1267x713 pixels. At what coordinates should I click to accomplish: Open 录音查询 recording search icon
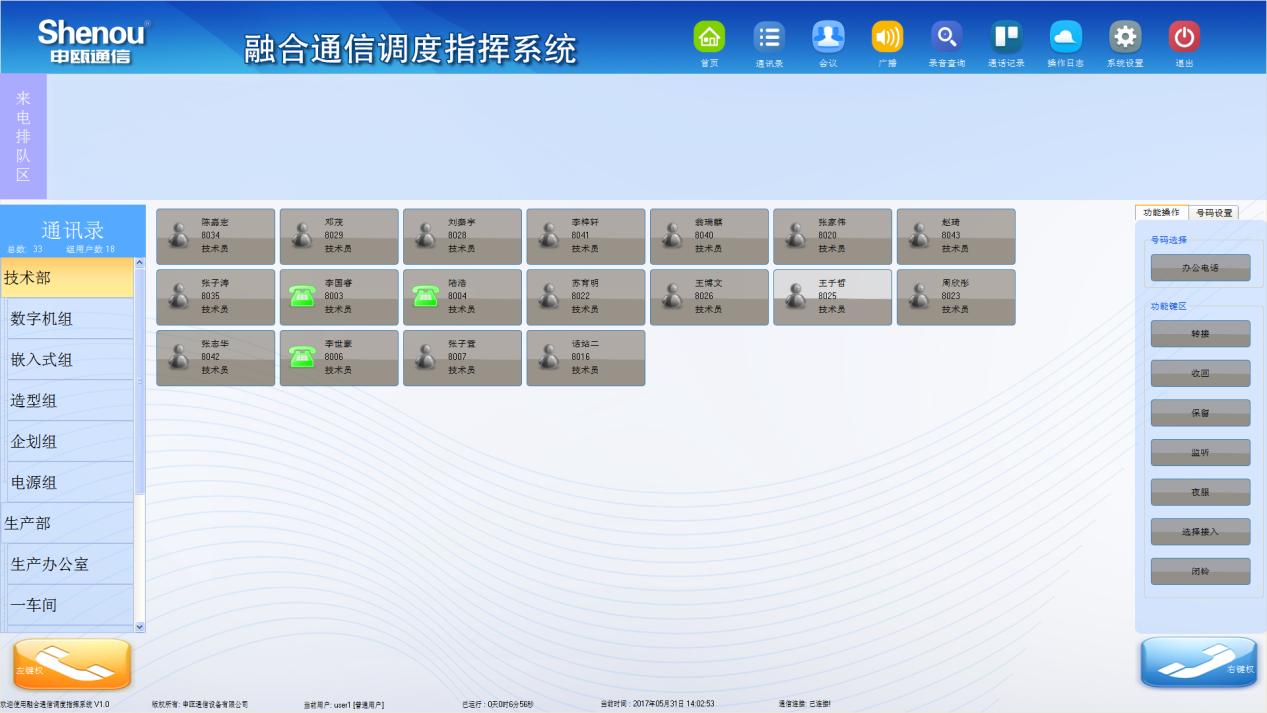(x=946, y=38)
